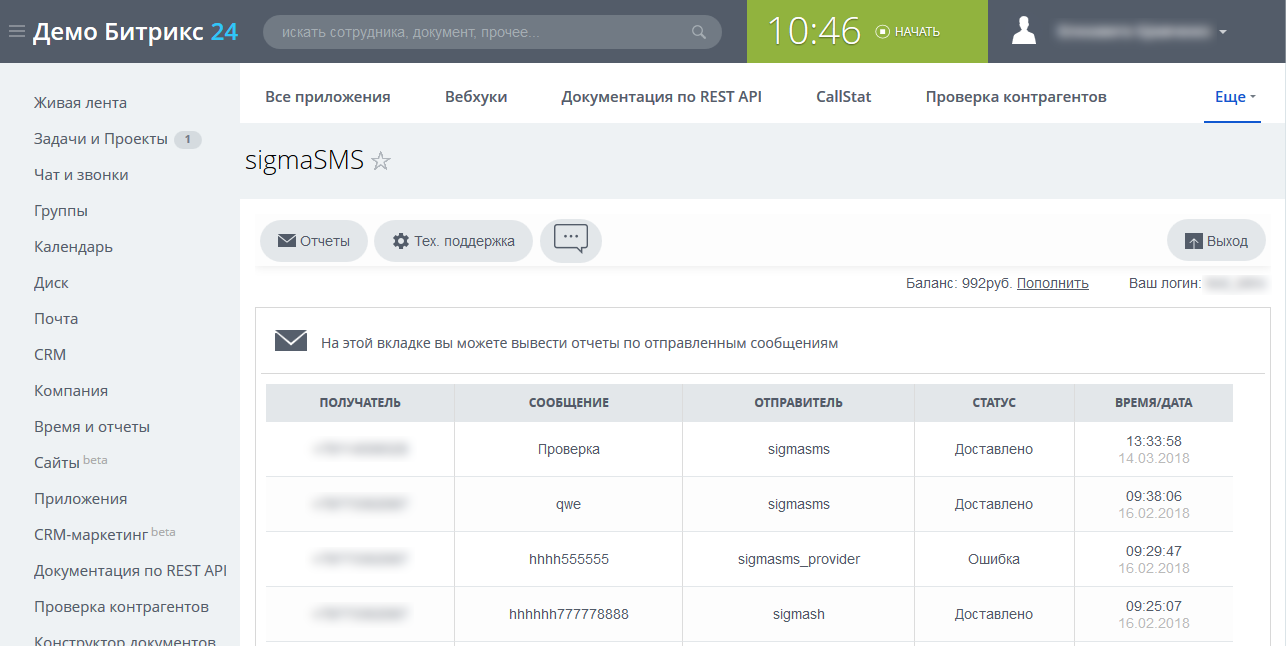The height and width of the screenshot is (646, 1286).
Task: Add sigmaSMS to favorites with the star
Action: pyautogui.click(x=381, y=161)
